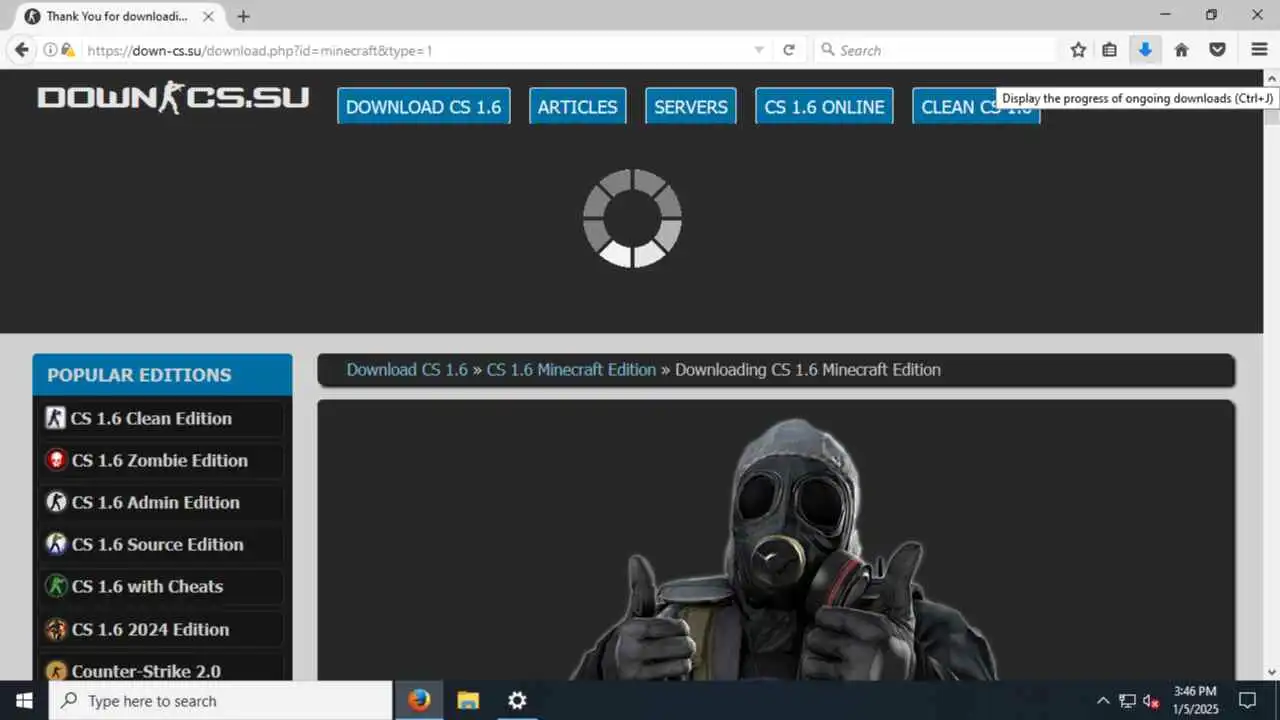Close the Thank You for downloading tab

click(209, 16)
